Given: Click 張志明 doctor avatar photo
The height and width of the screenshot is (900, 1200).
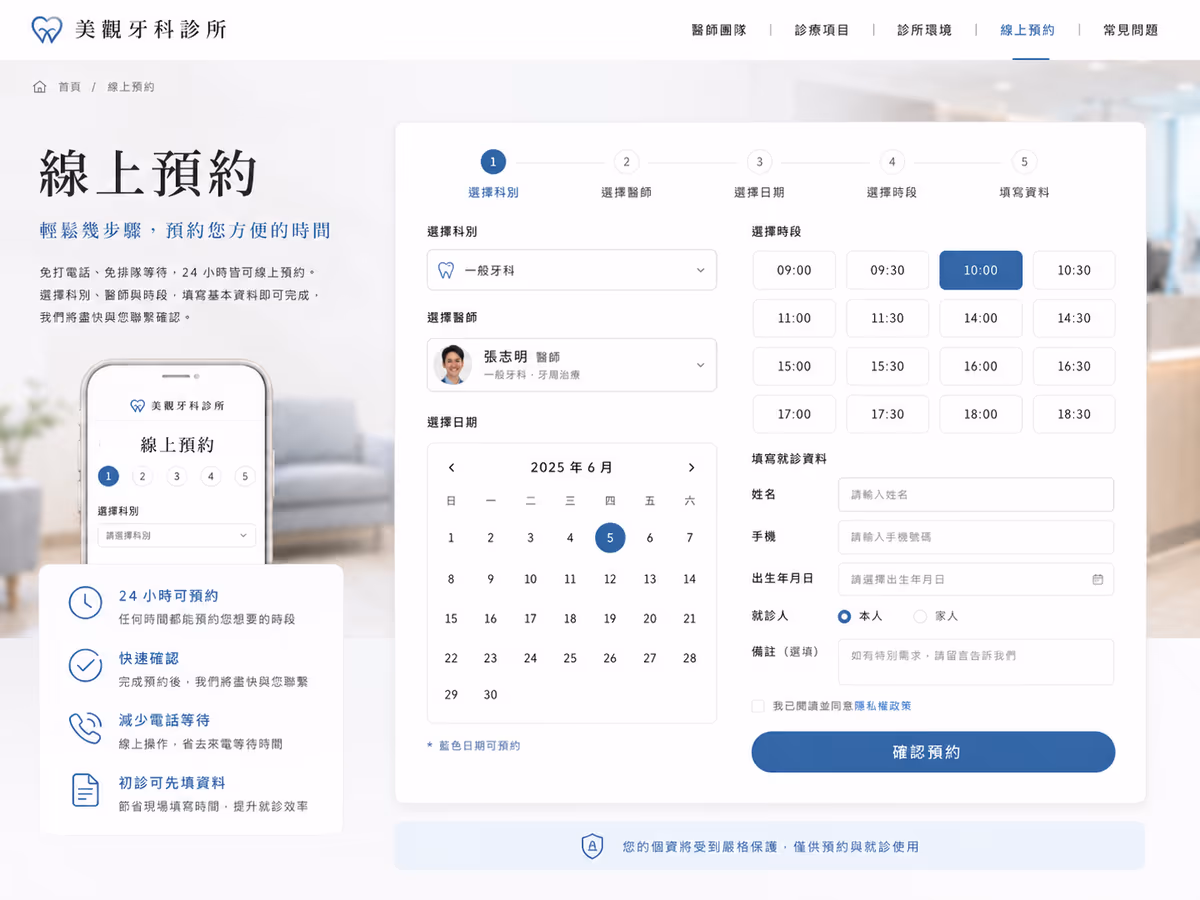Looking at the screenshot, I should click(x=453, y=365).
